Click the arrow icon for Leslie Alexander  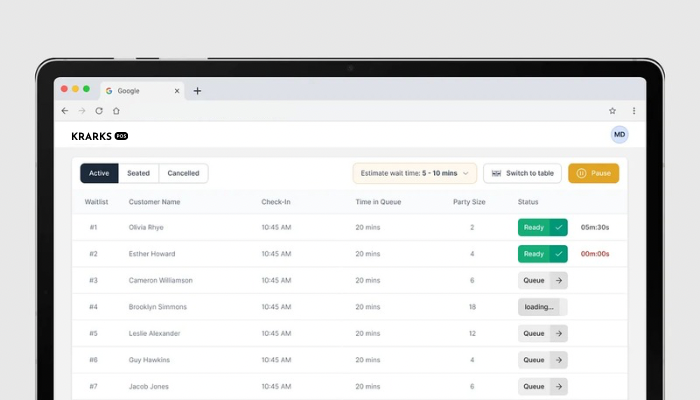pyautogui.click(x=559, y=333)
